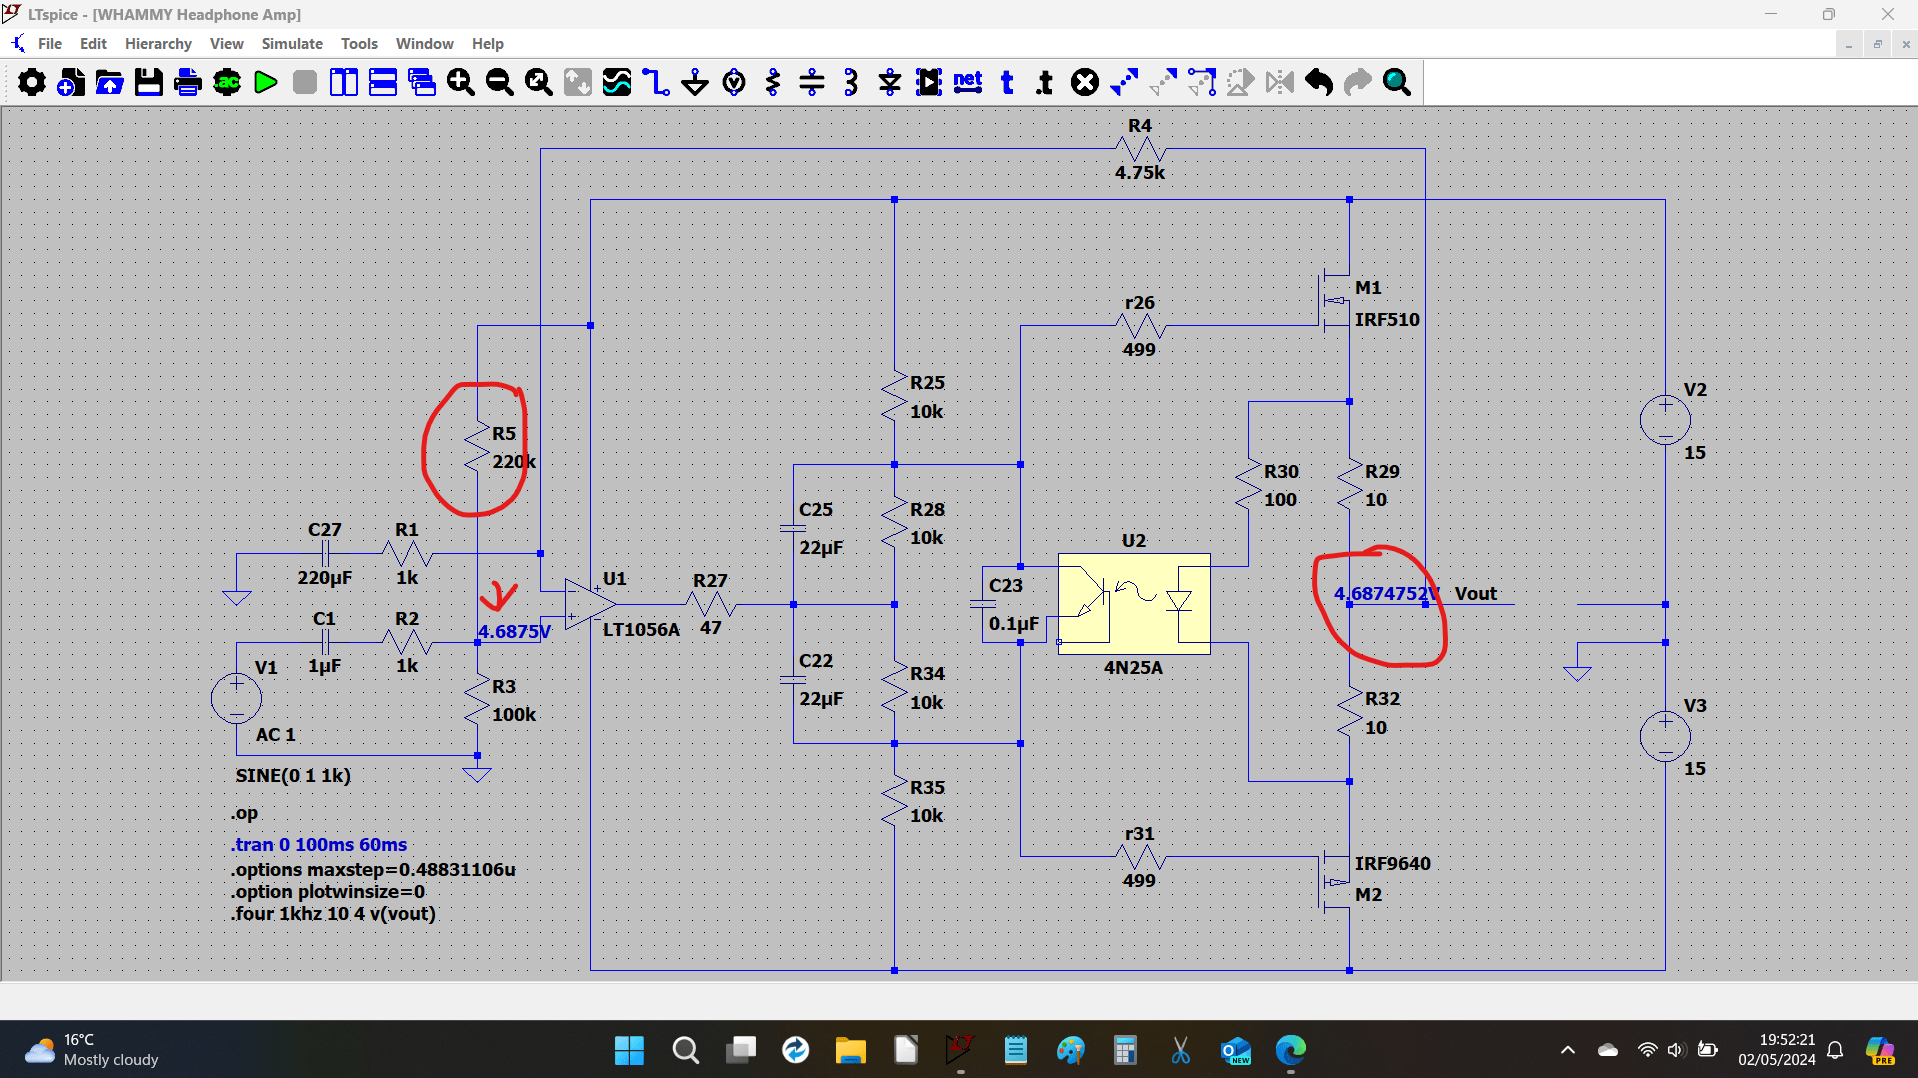Screen dimensions: 1918x1078
Task: Open an existing file from folder
Action: pos(109,82)
